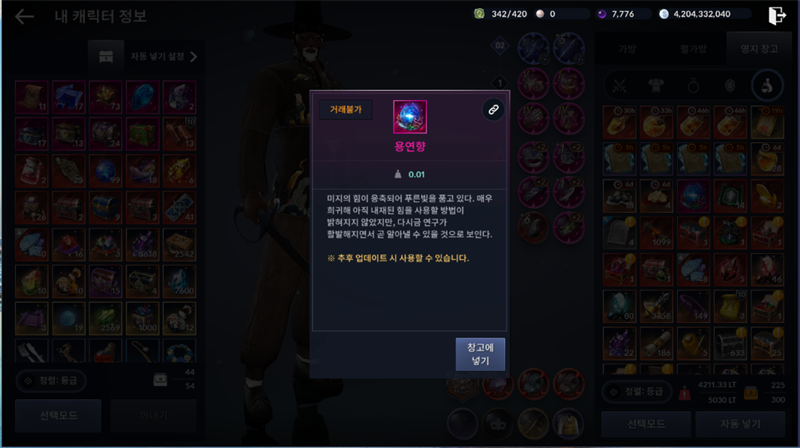Click the storage chest icon near 자동 넣기 설정

[x=106, y=57]
